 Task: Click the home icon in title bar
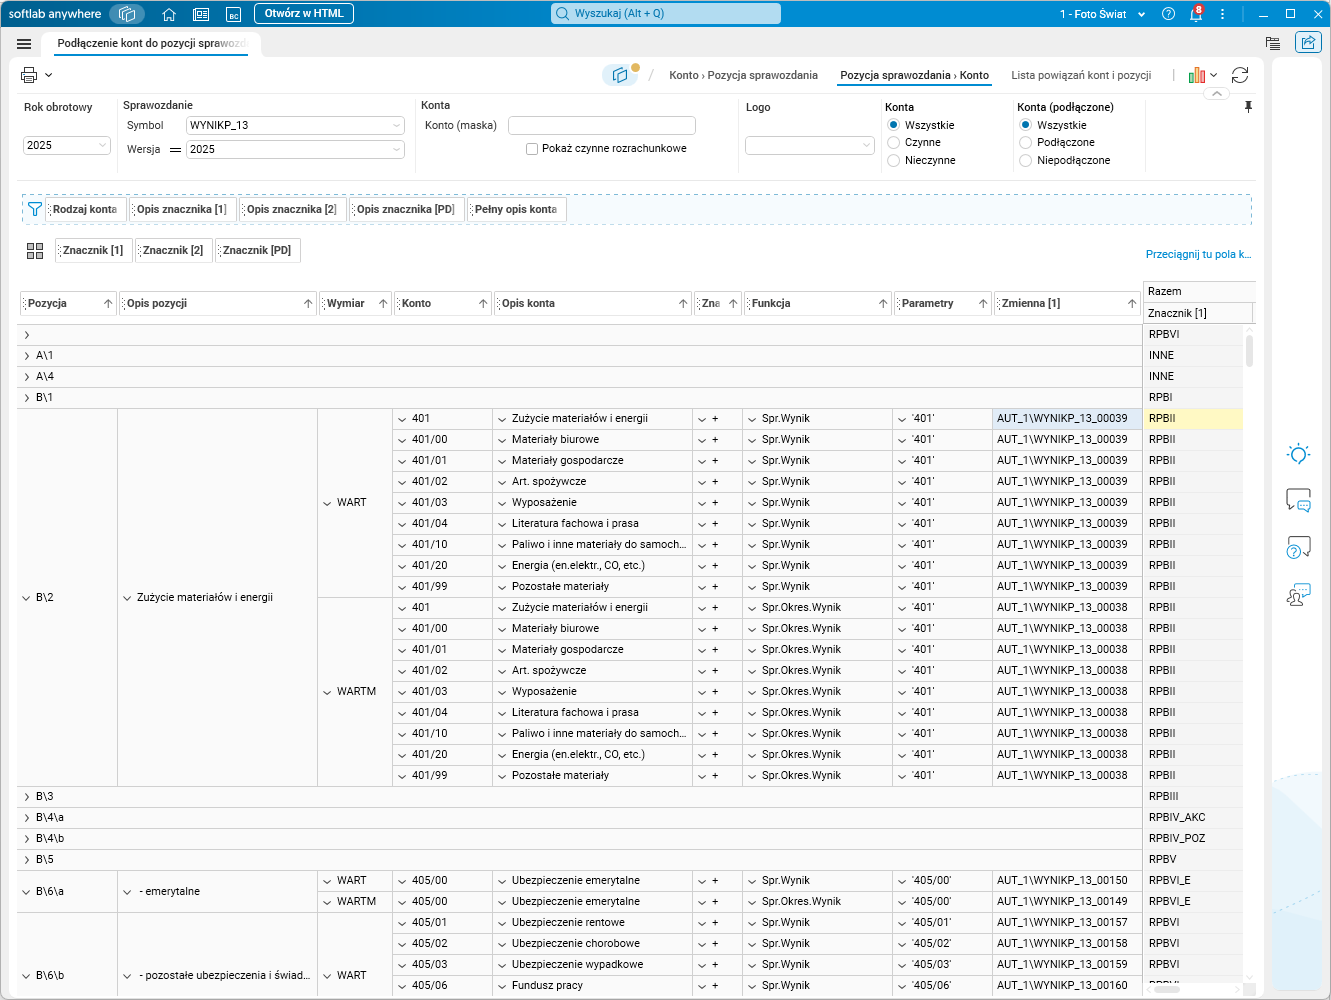pyautogui.click(x=169, y=14)
